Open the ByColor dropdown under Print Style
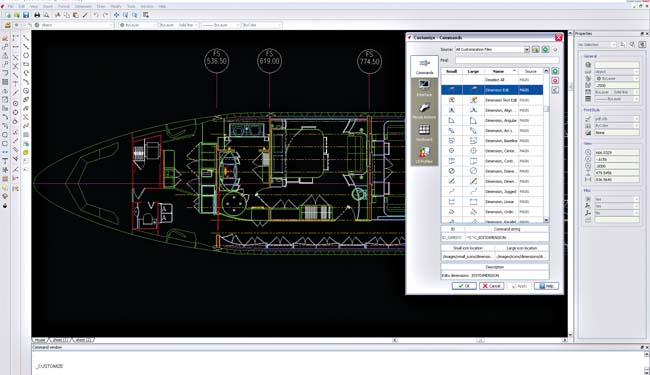The height and width of the screenshot is (375, 650). [x=617, y=126]
